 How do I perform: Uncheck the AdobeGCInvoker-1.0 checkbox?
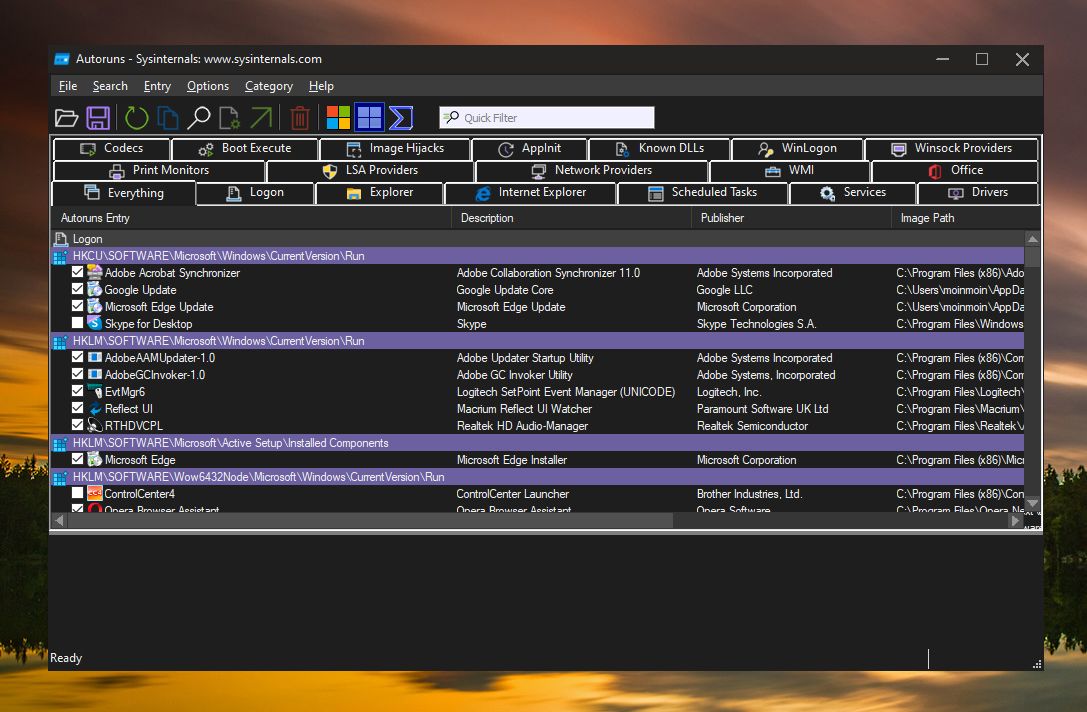coord(78,374)
